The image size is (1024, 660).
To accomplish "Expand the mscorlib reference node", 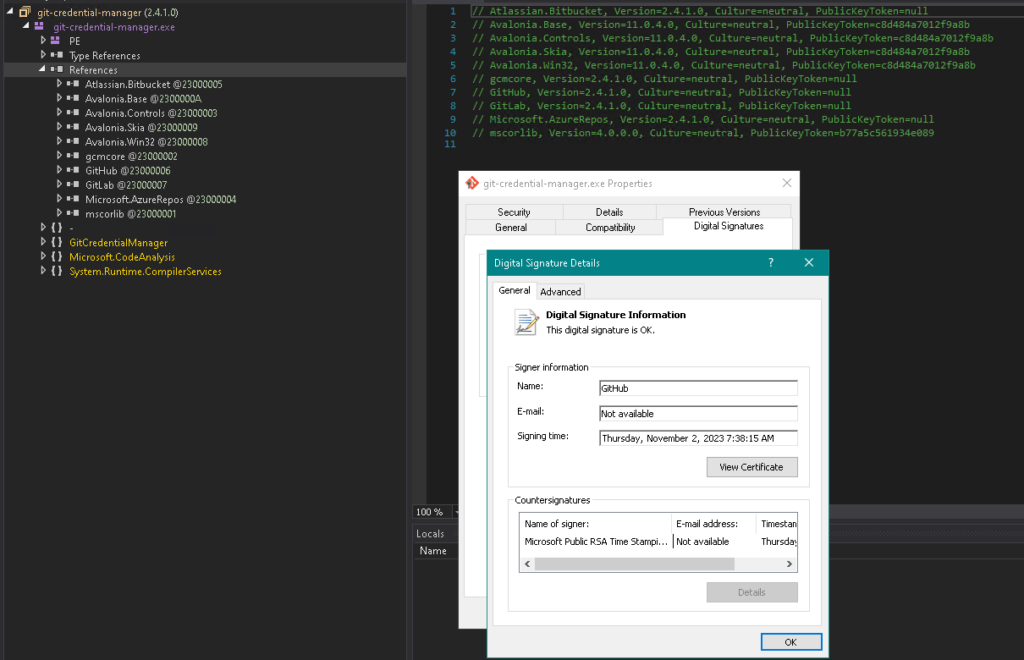I will [59, 214].
